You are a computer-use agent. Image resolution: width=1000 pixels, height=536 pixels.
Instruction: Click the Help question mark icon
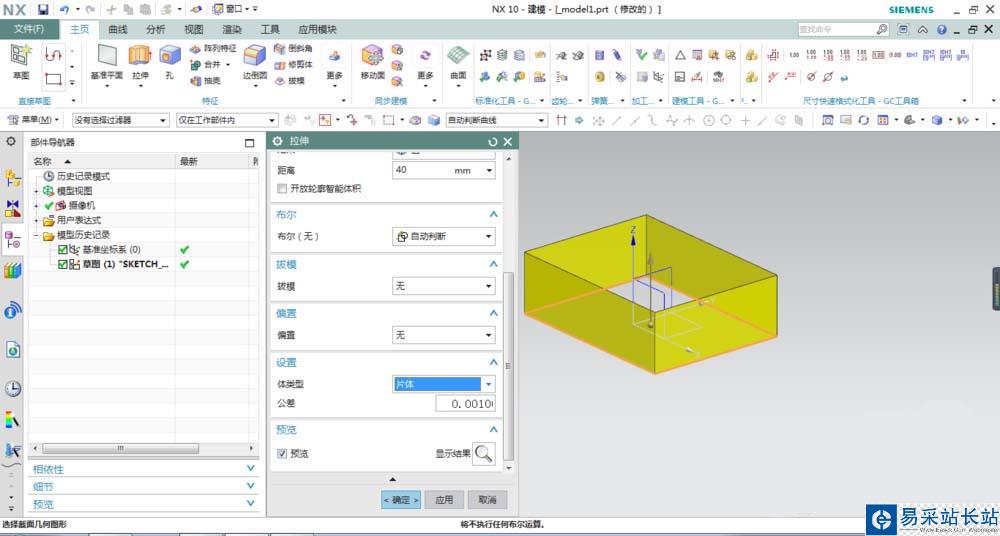coord(941,29)
